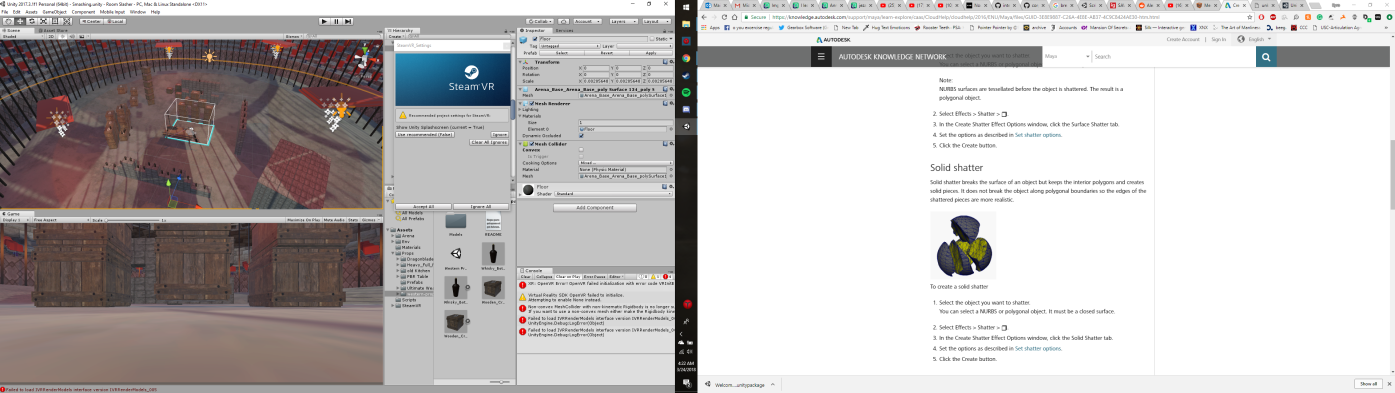This screenshot has height=393, width=1395.
Task: Toggle Mesh Collider enabled checkbox
Action: pos(532,144)
